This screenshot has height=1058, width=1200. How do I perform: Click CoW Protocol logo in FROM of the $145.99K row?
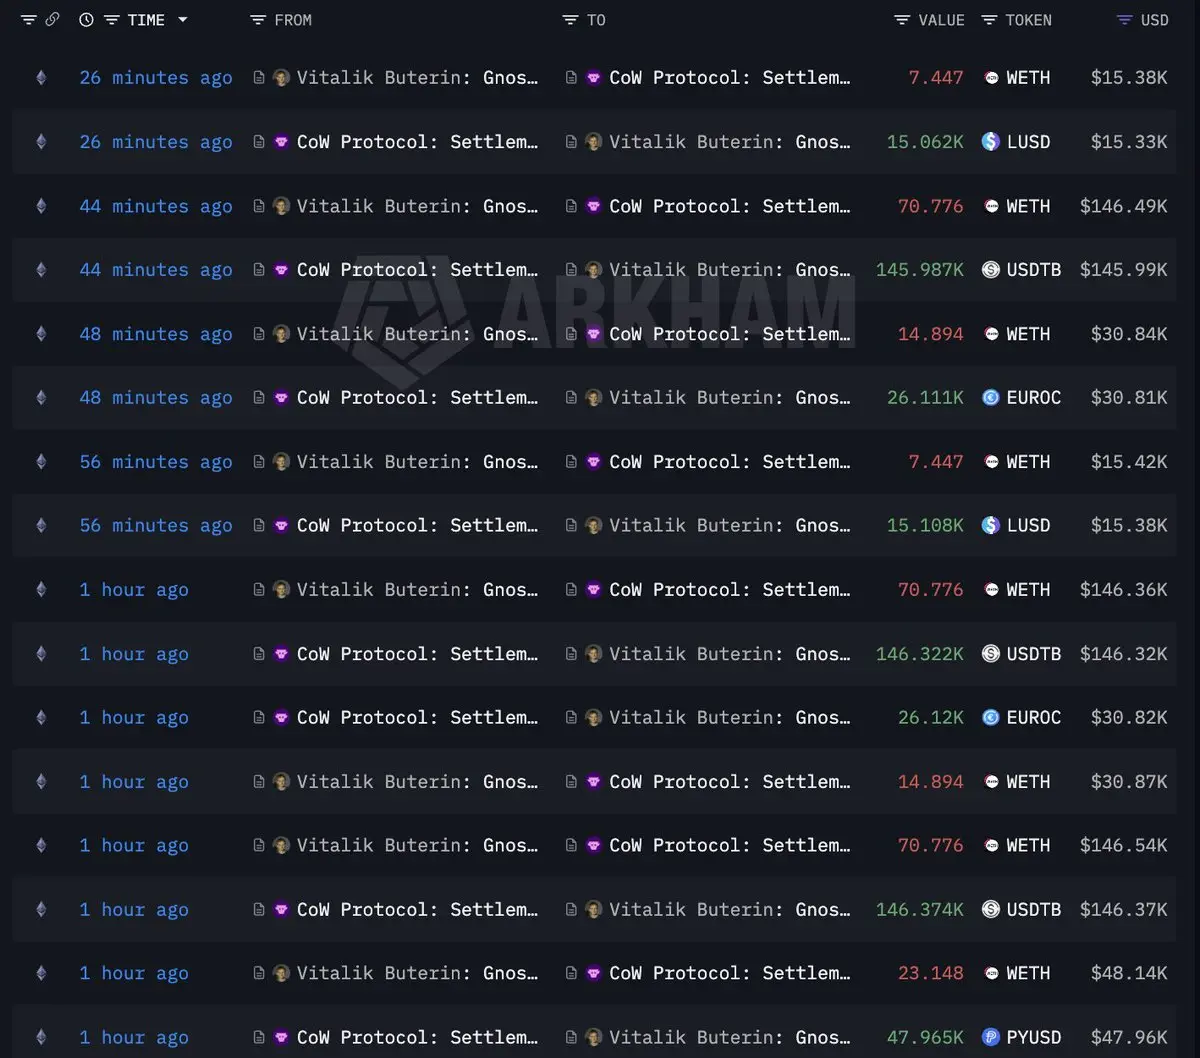point(281,270)
